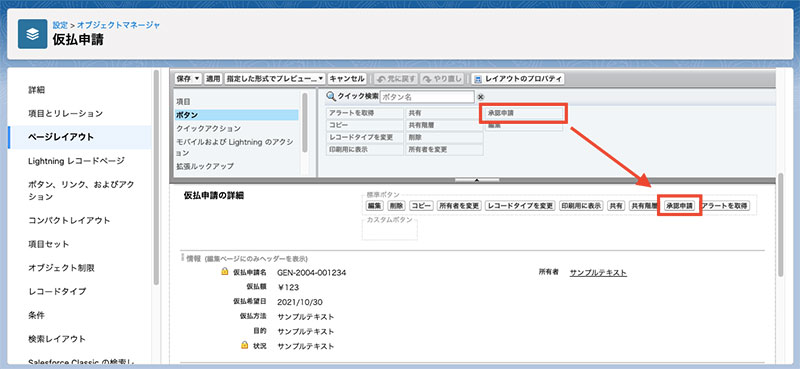Click the 印刷用に表示 palette item

click(364, 150)
